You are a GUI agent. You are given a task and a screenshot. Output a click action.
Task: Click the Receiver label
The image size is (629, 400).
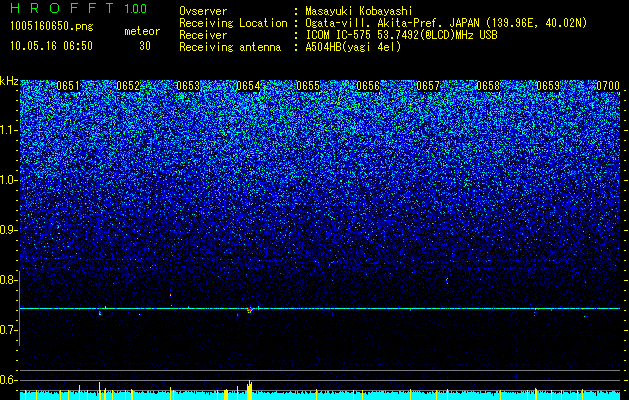click(203, 35)
